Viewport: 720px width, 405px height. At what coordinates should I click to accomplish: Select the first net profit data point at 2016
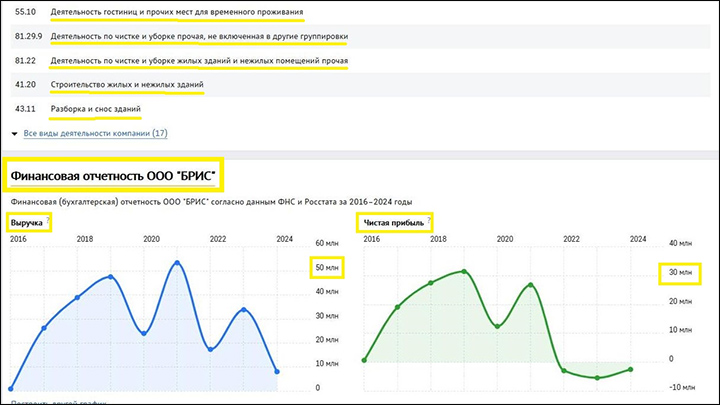[365, 360]
